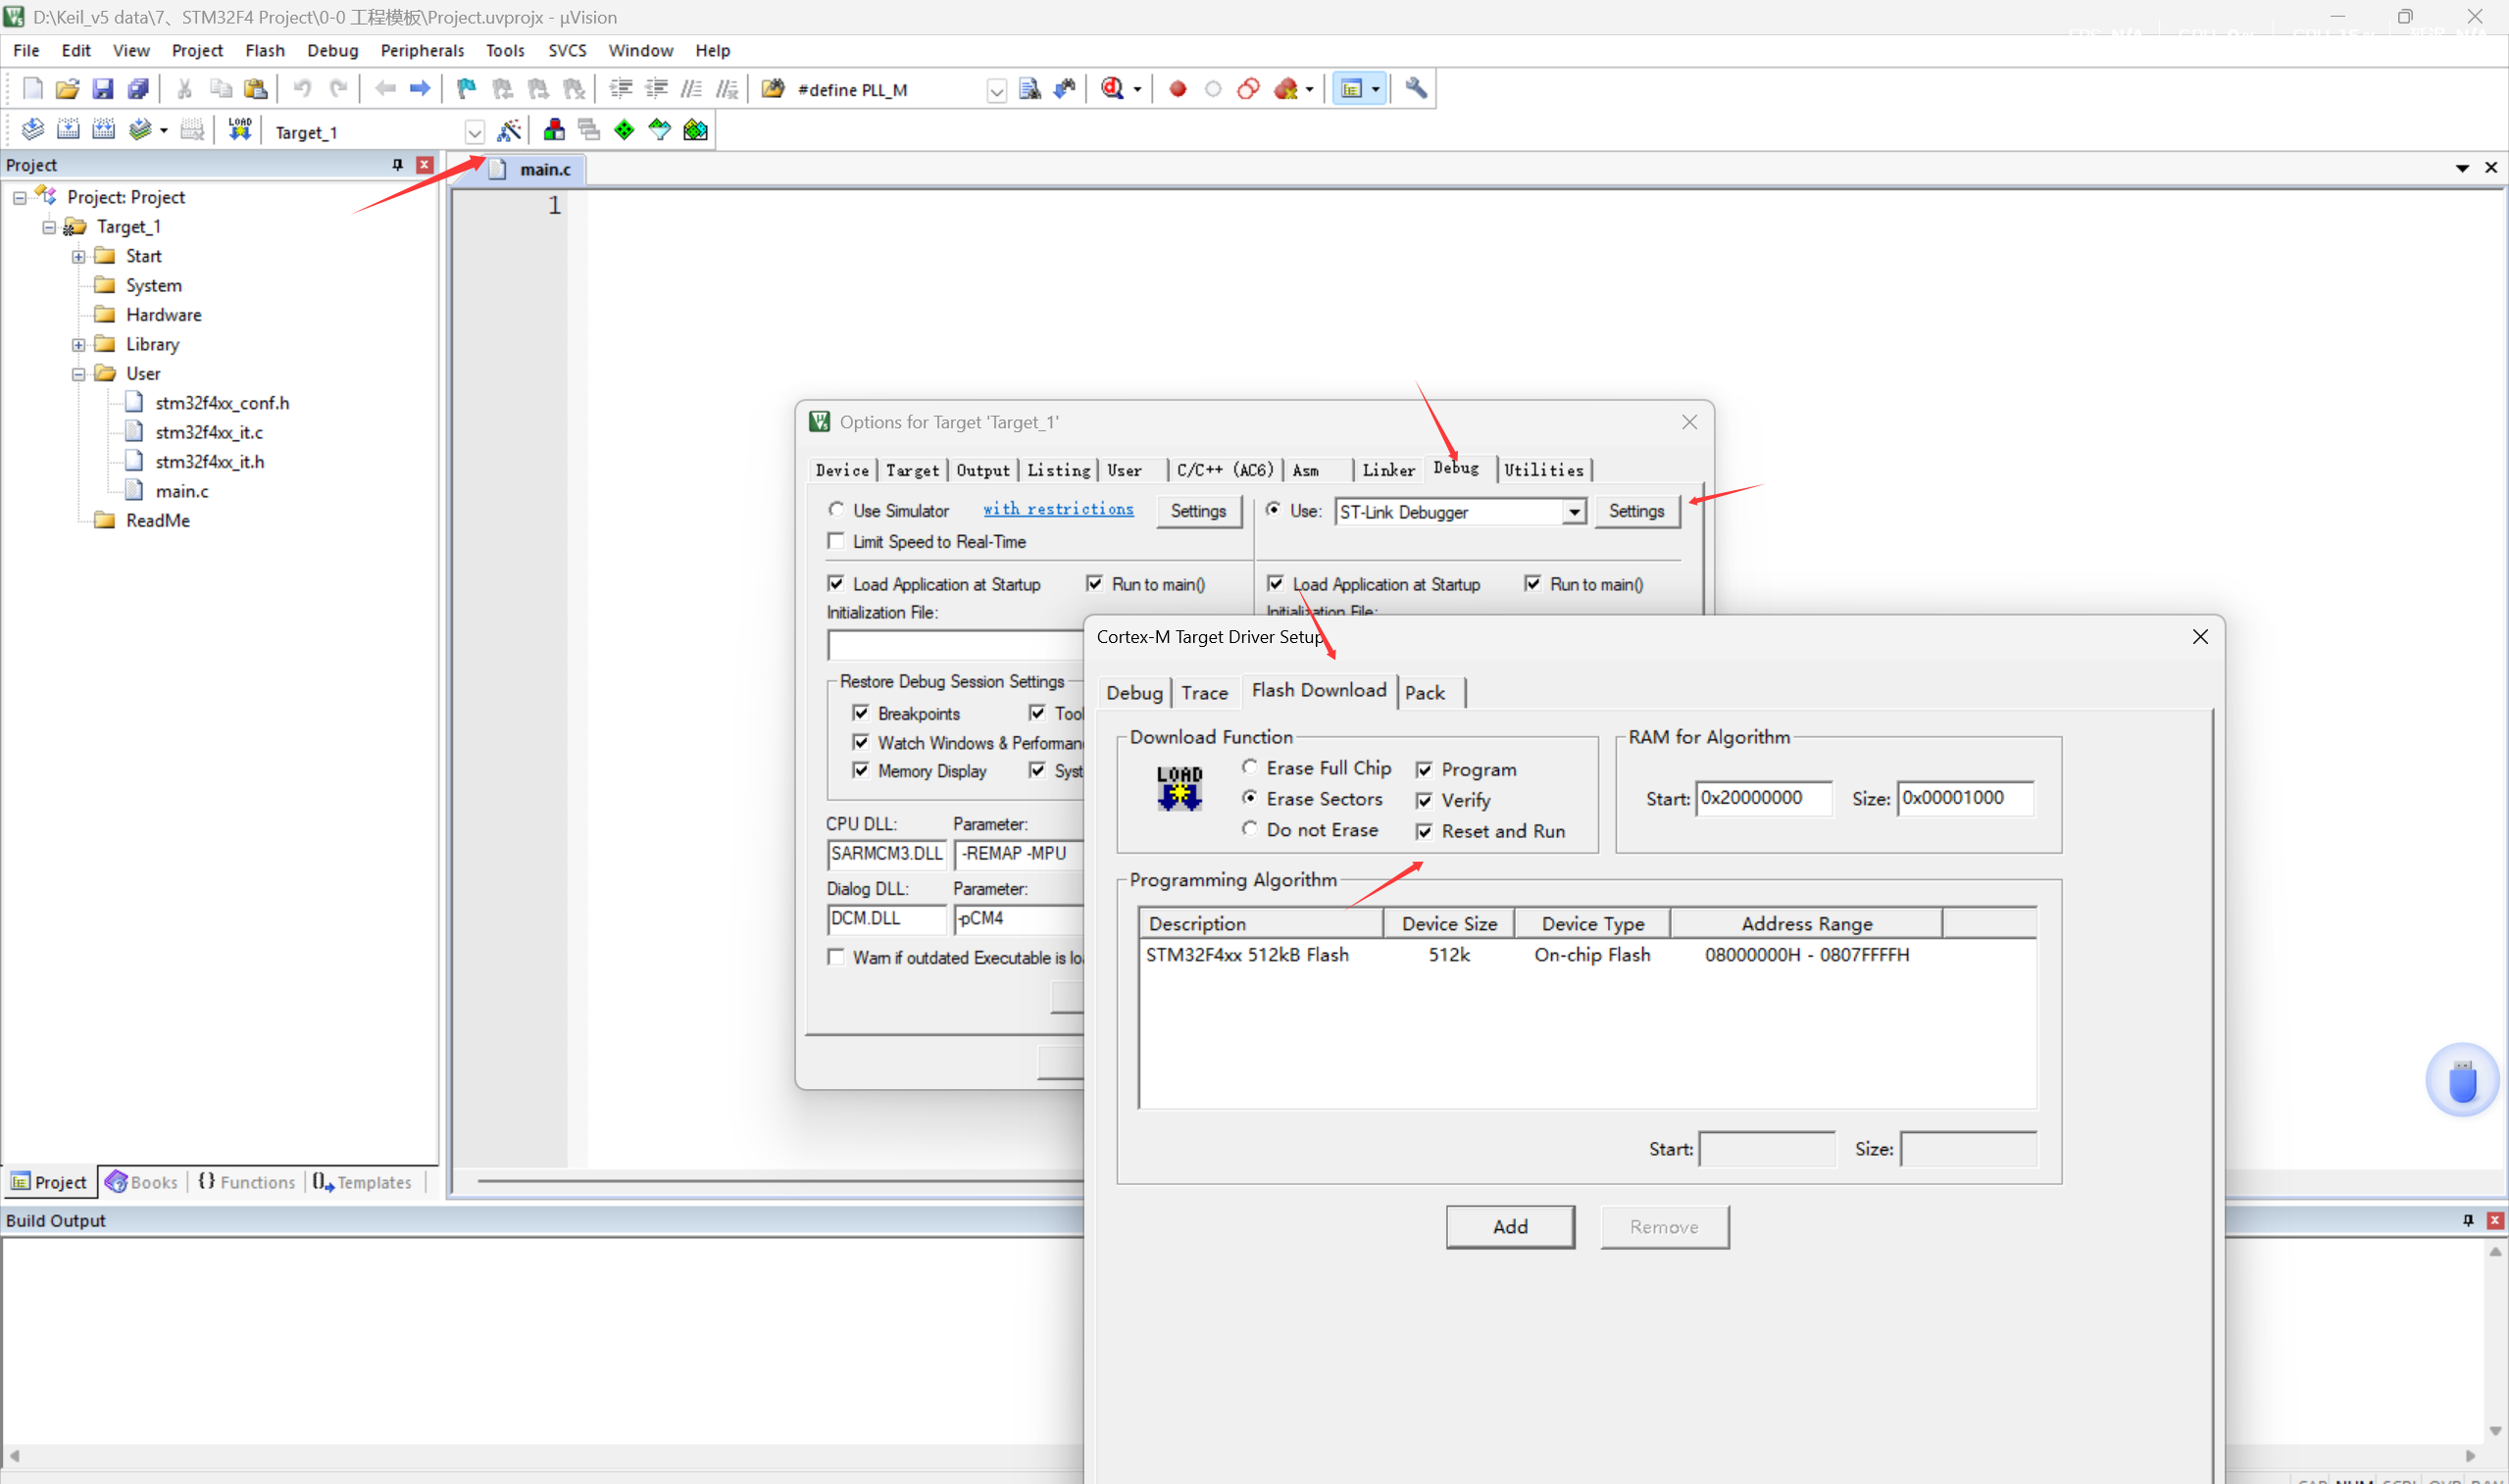This screenshot has height=1484, width=2509.
Task: Open the wrench Configuration icon
Action: click(x=1415, y=89)
